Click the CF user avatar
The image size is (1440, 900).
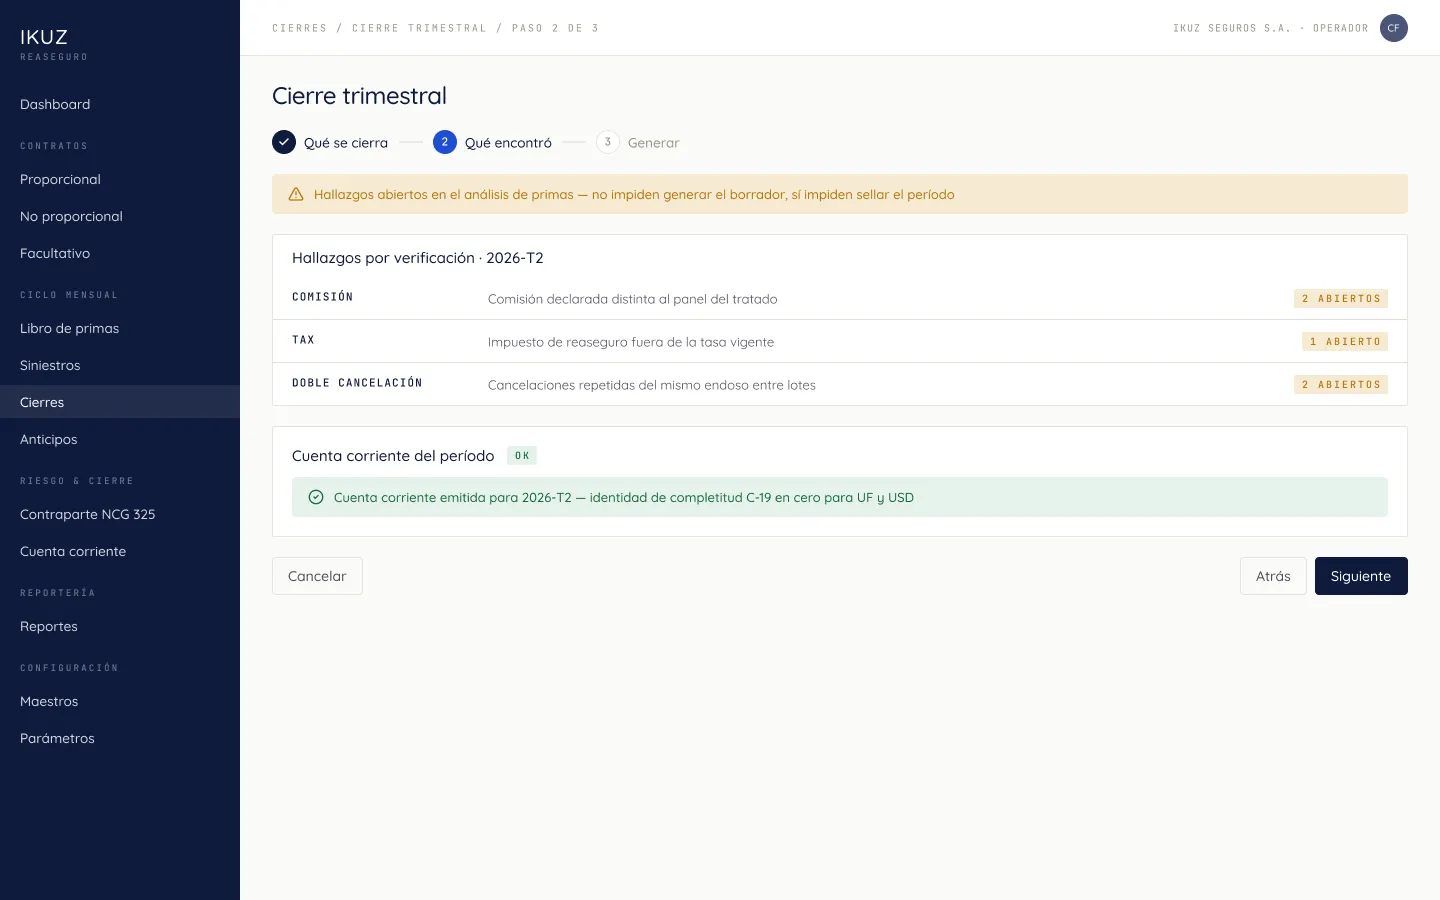pyautogui.click(x=1394, y=28)
